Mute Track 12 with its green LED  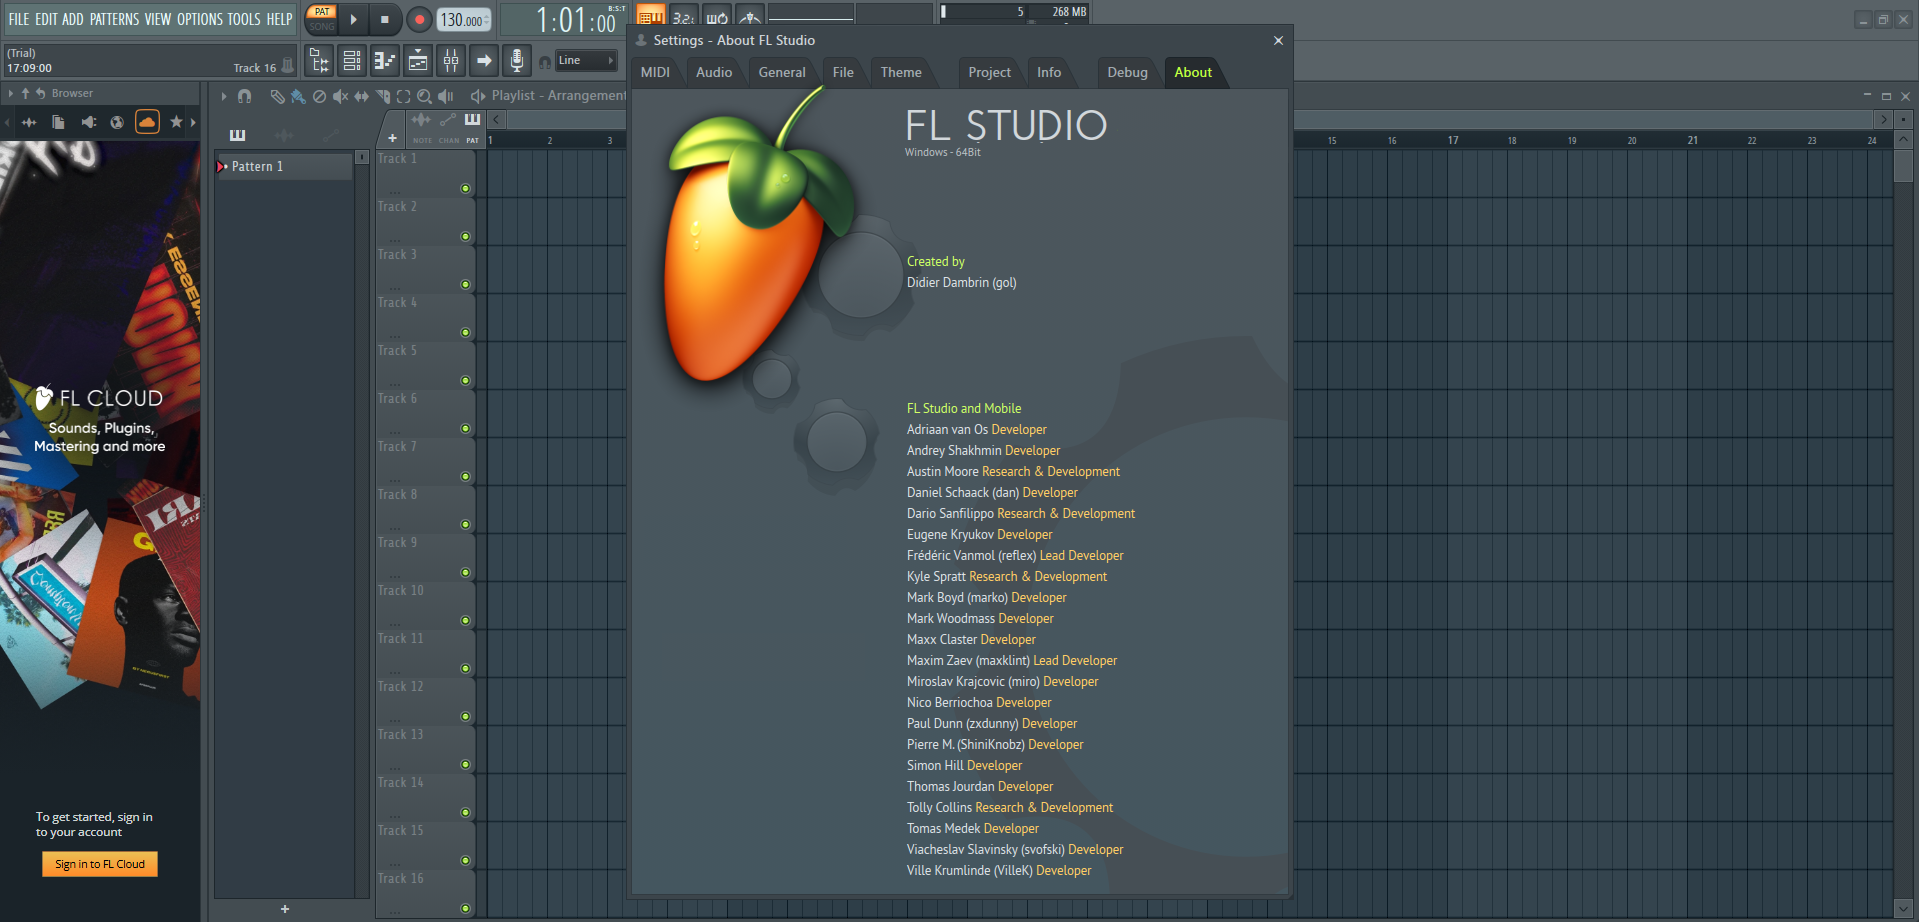pyautogui.click(x=465, y=716)
